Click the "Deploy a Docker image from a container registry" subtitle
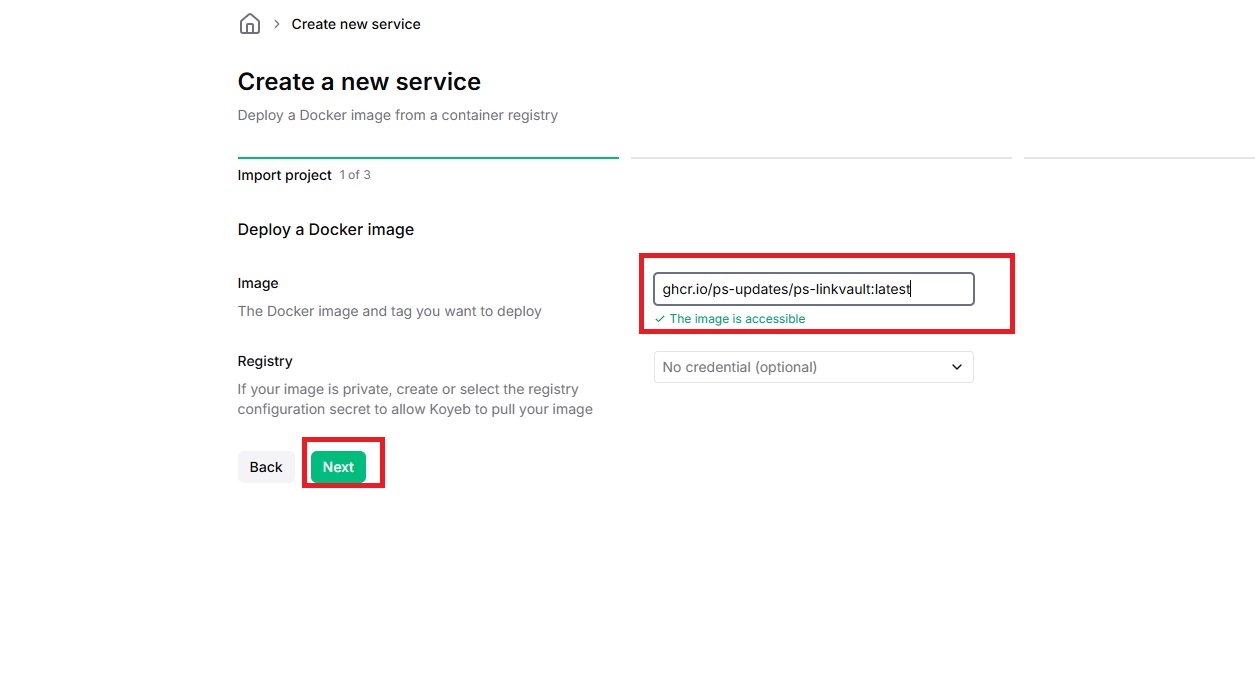This screenshot has height=677, width=1255. 398,115
